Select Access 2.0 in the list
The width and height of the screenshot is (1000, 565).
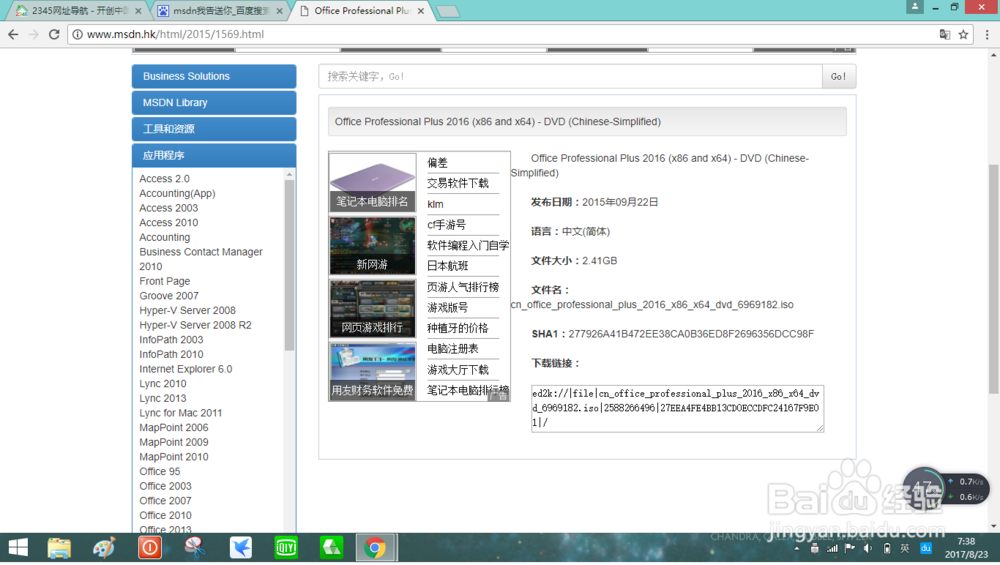(x=165, y=179)
